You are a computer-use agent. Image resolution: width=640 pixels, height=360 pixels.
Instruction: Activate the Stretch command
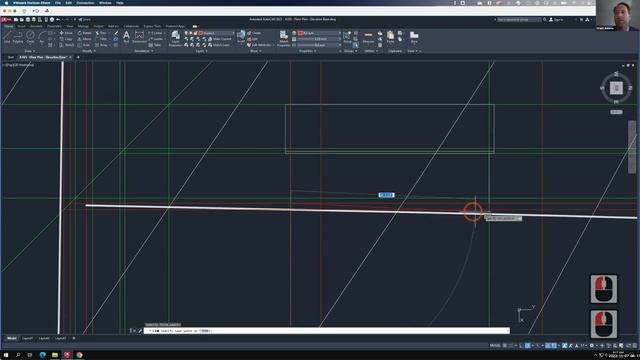point(66,45)
